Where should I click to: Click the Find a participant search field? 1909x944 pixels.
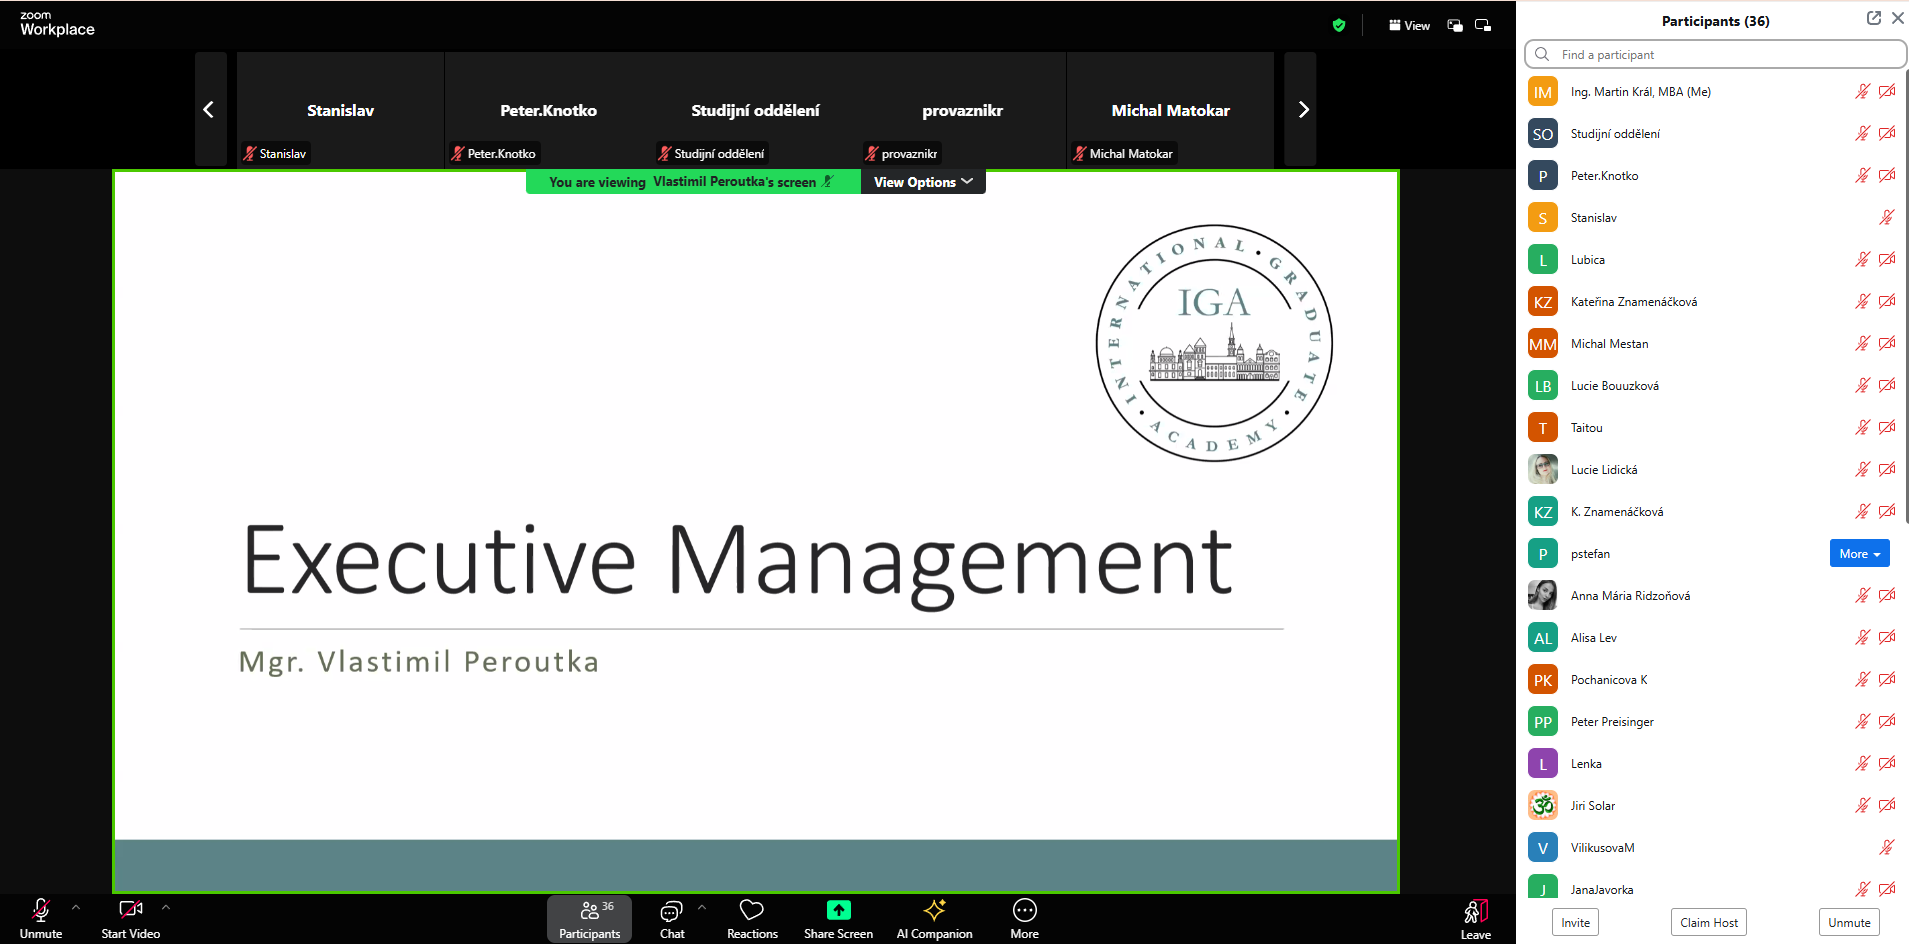[x=1715, y=54]
